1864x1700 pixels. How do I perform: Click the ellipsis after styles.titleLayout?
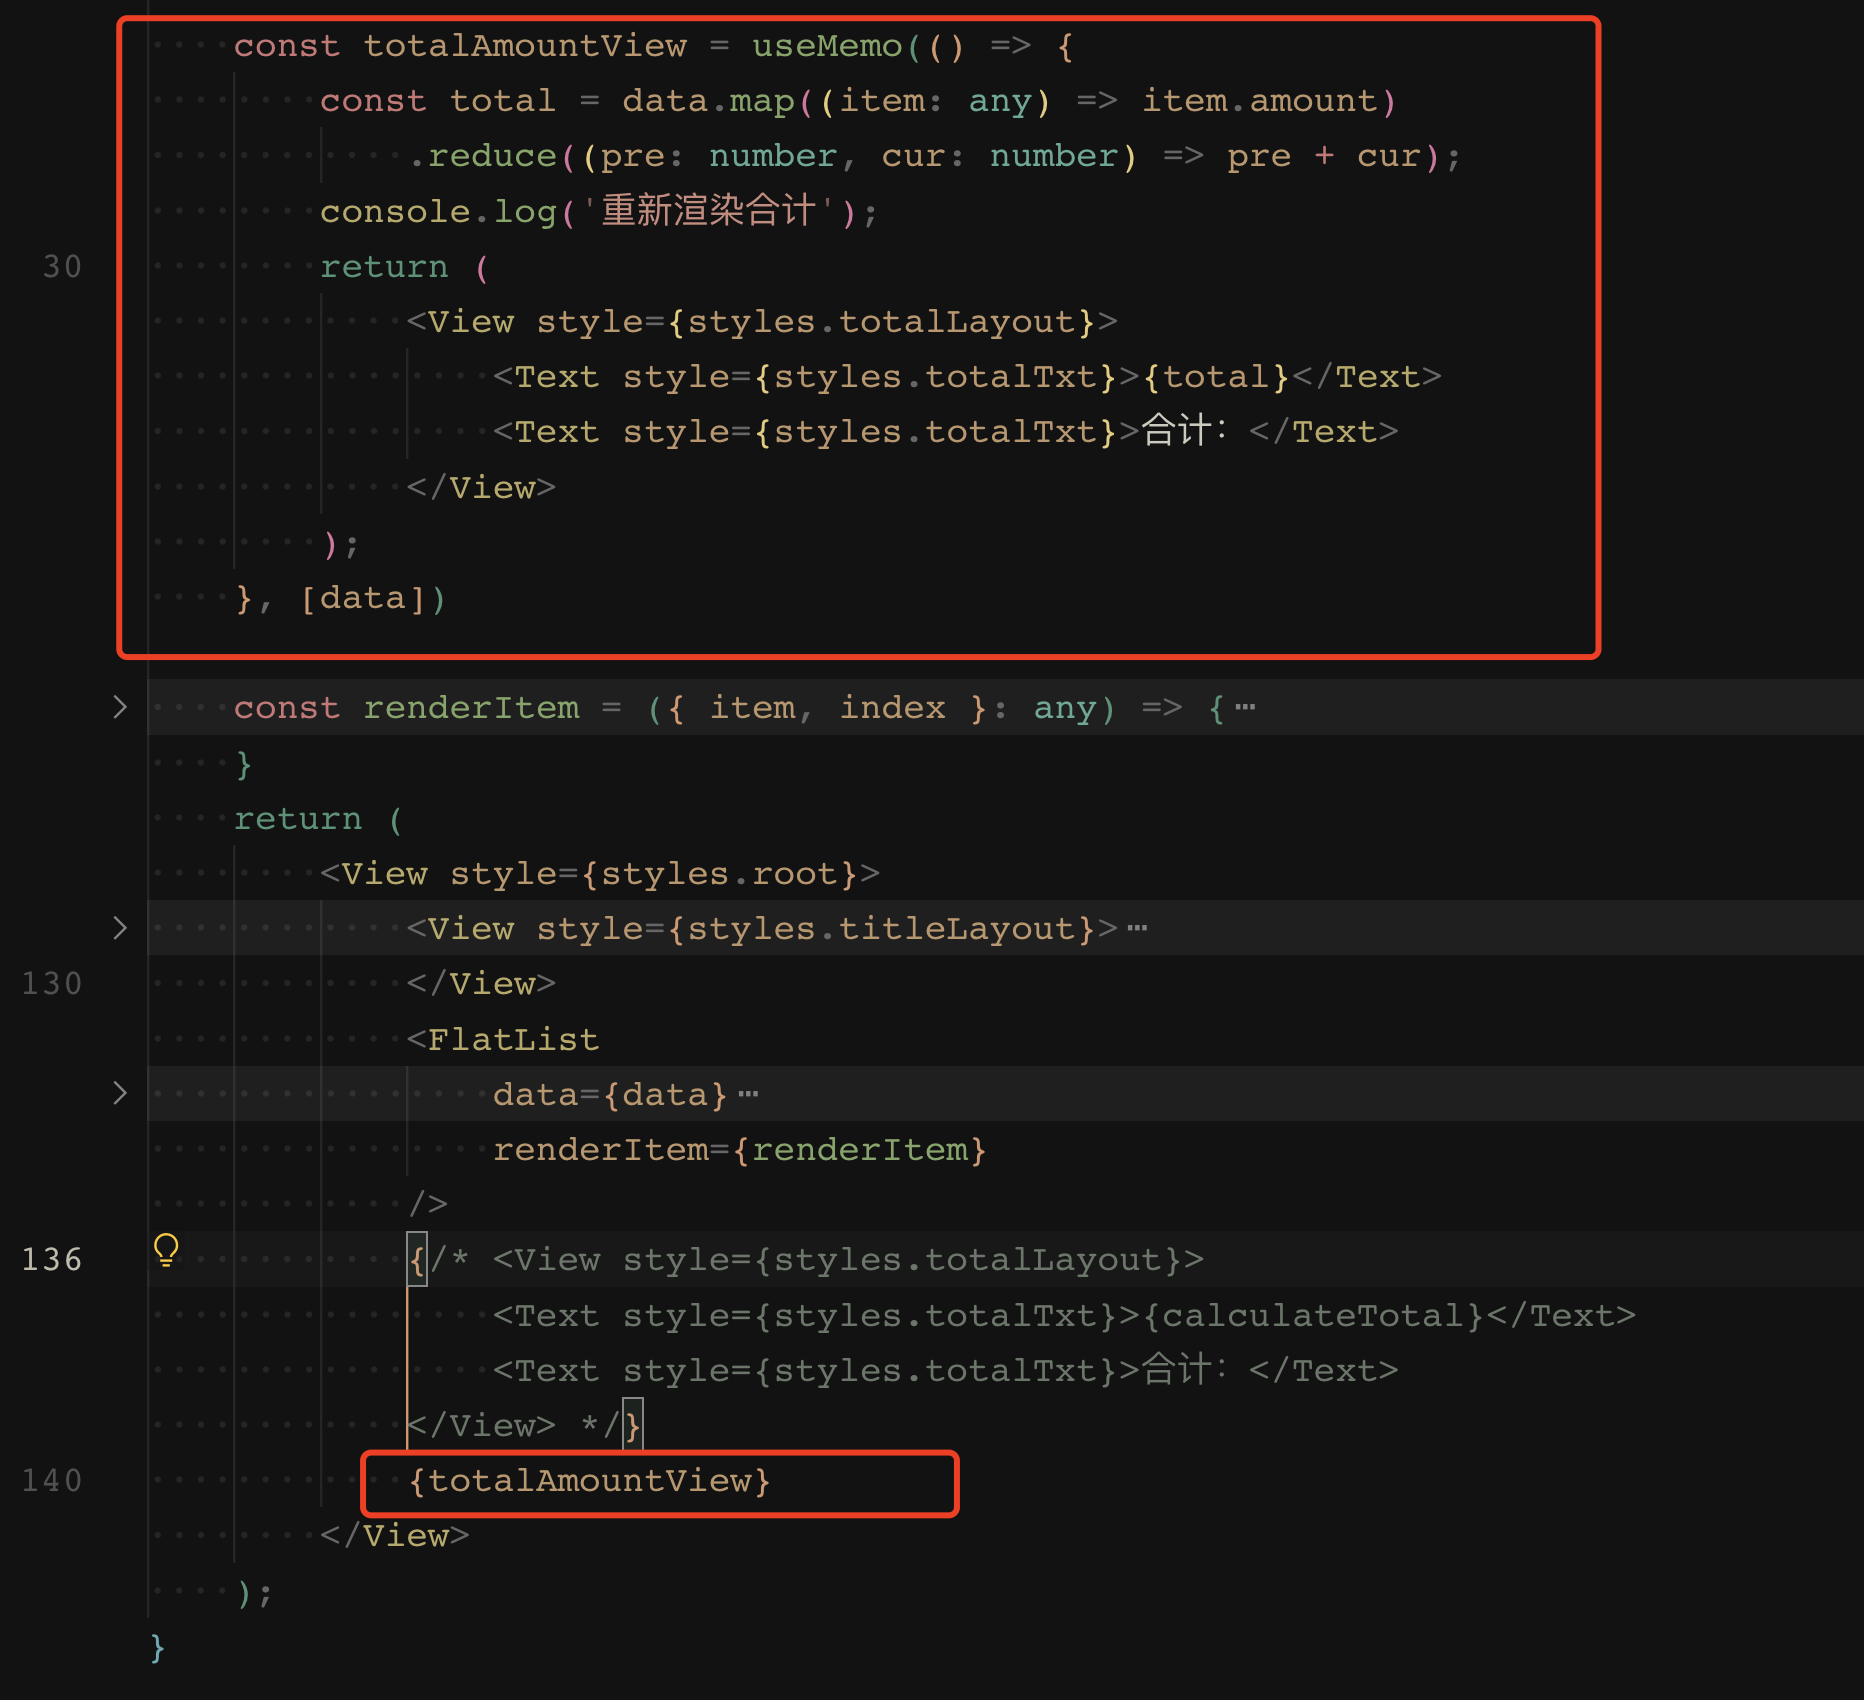point(1137,929)
